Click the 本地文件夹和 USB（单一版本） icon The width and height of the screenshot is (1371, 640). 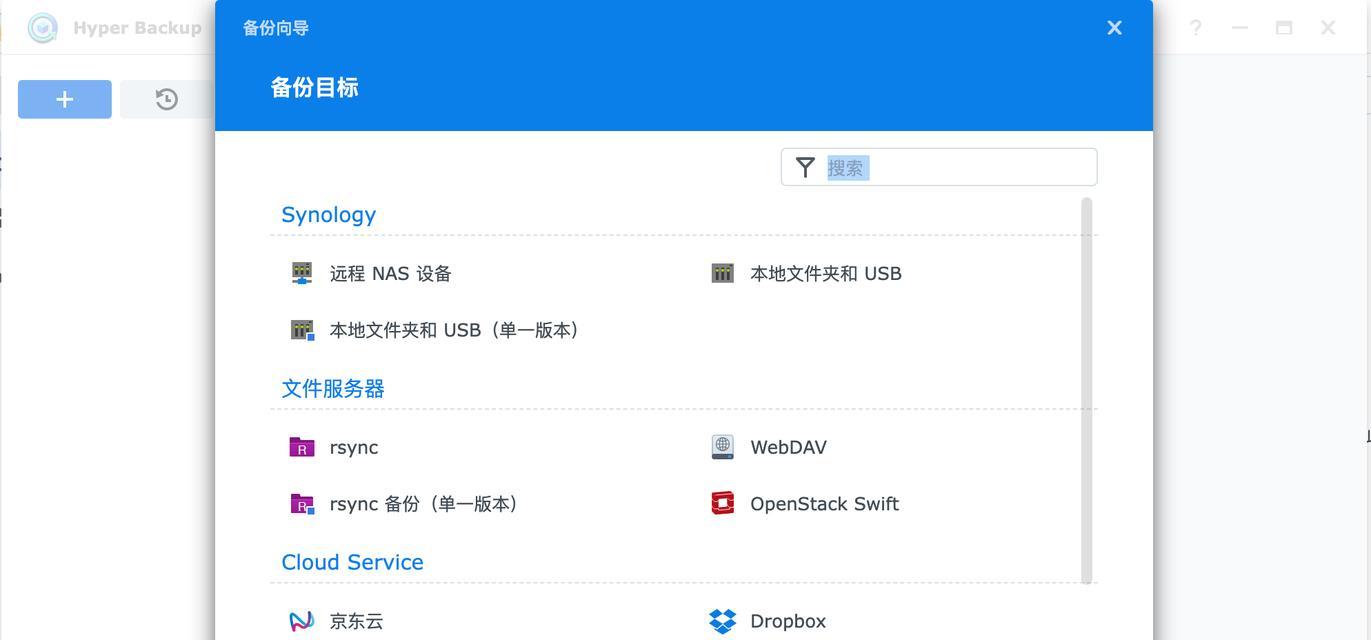coord(302,330)
